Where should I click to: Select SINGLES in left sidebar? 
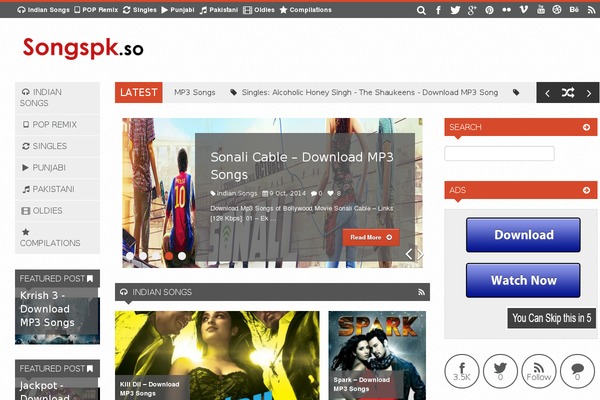point(57,146)
